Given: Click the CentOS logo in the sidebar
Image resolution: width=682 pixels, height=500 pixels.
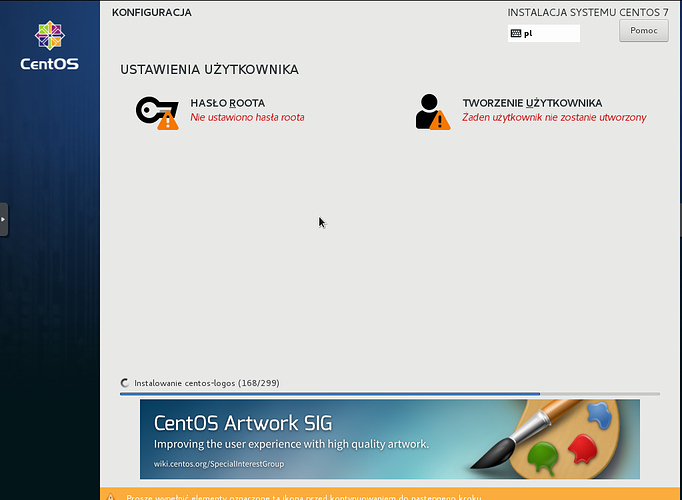Looking at the screenshot, I should pos(49,46).
